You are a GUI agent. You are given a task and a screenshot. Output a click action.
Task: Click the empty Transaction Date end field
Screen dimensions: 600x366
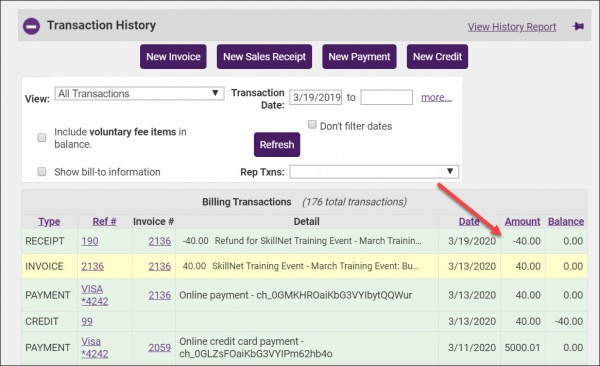(x=386, y=97)
